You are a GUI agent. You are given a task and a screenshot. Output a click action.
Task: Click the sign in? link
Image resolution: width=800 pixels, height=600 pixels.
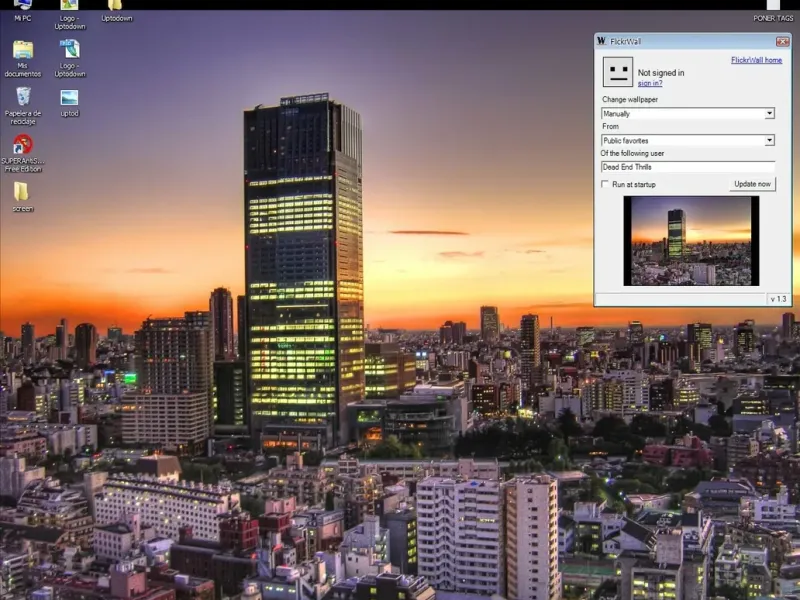tap(650, 83)
